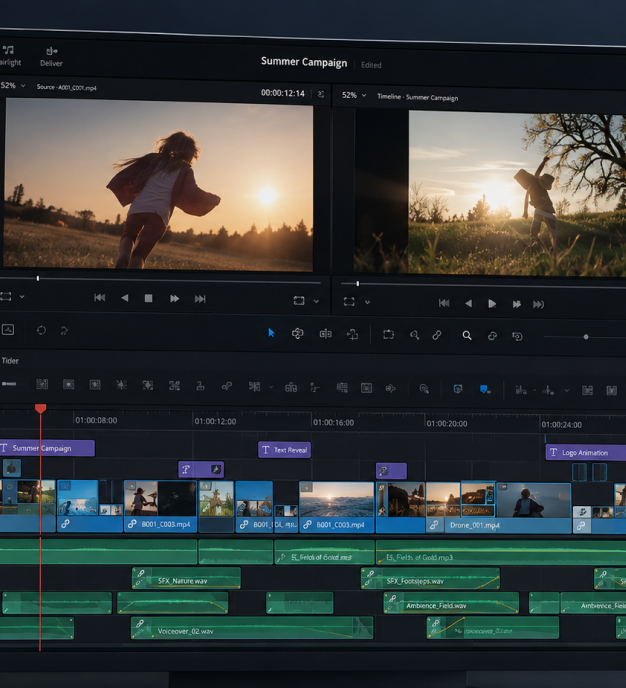The height and width of the screenshot is (688, 626).
Task: Toggle the blue snapping shield icon
Action: click(x=458, y=389)
